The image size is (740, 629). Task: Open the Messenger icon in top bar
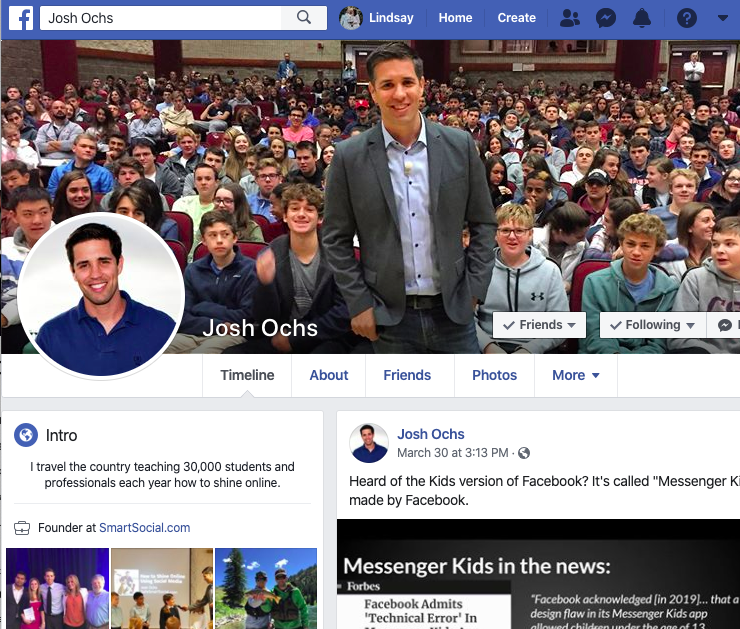(605, 18)
